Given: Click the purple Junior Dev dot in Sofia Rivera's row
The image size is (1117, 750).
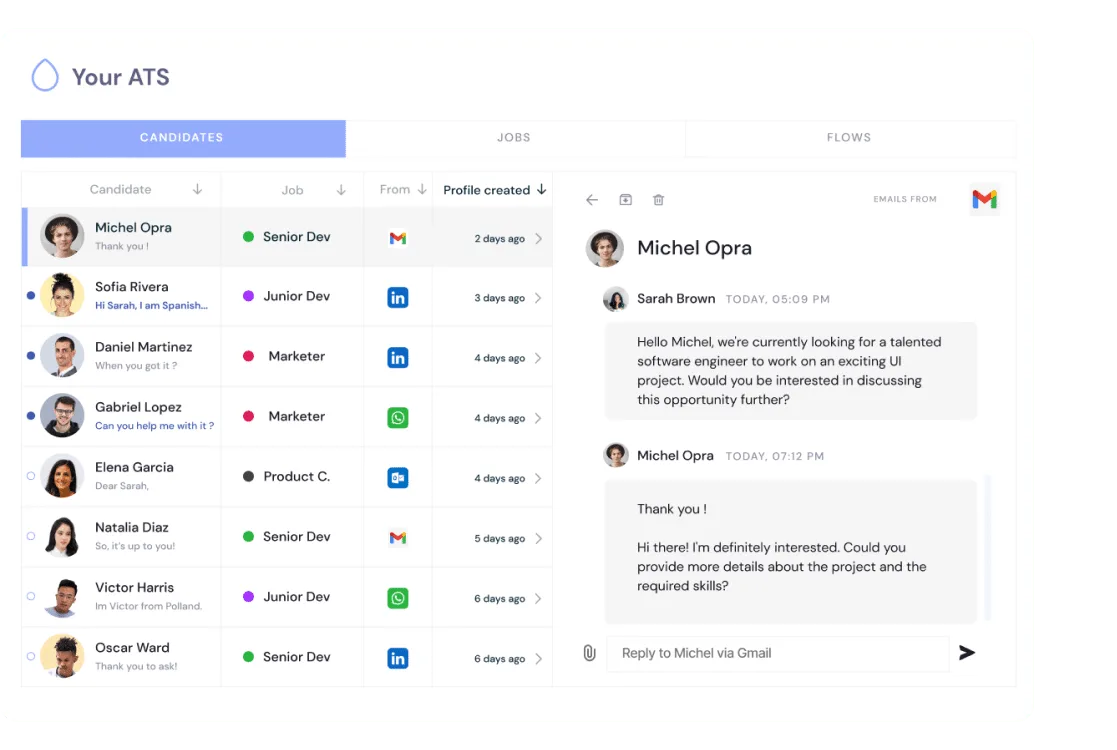Looking at the screenshot, I should (x=249, y=296).
